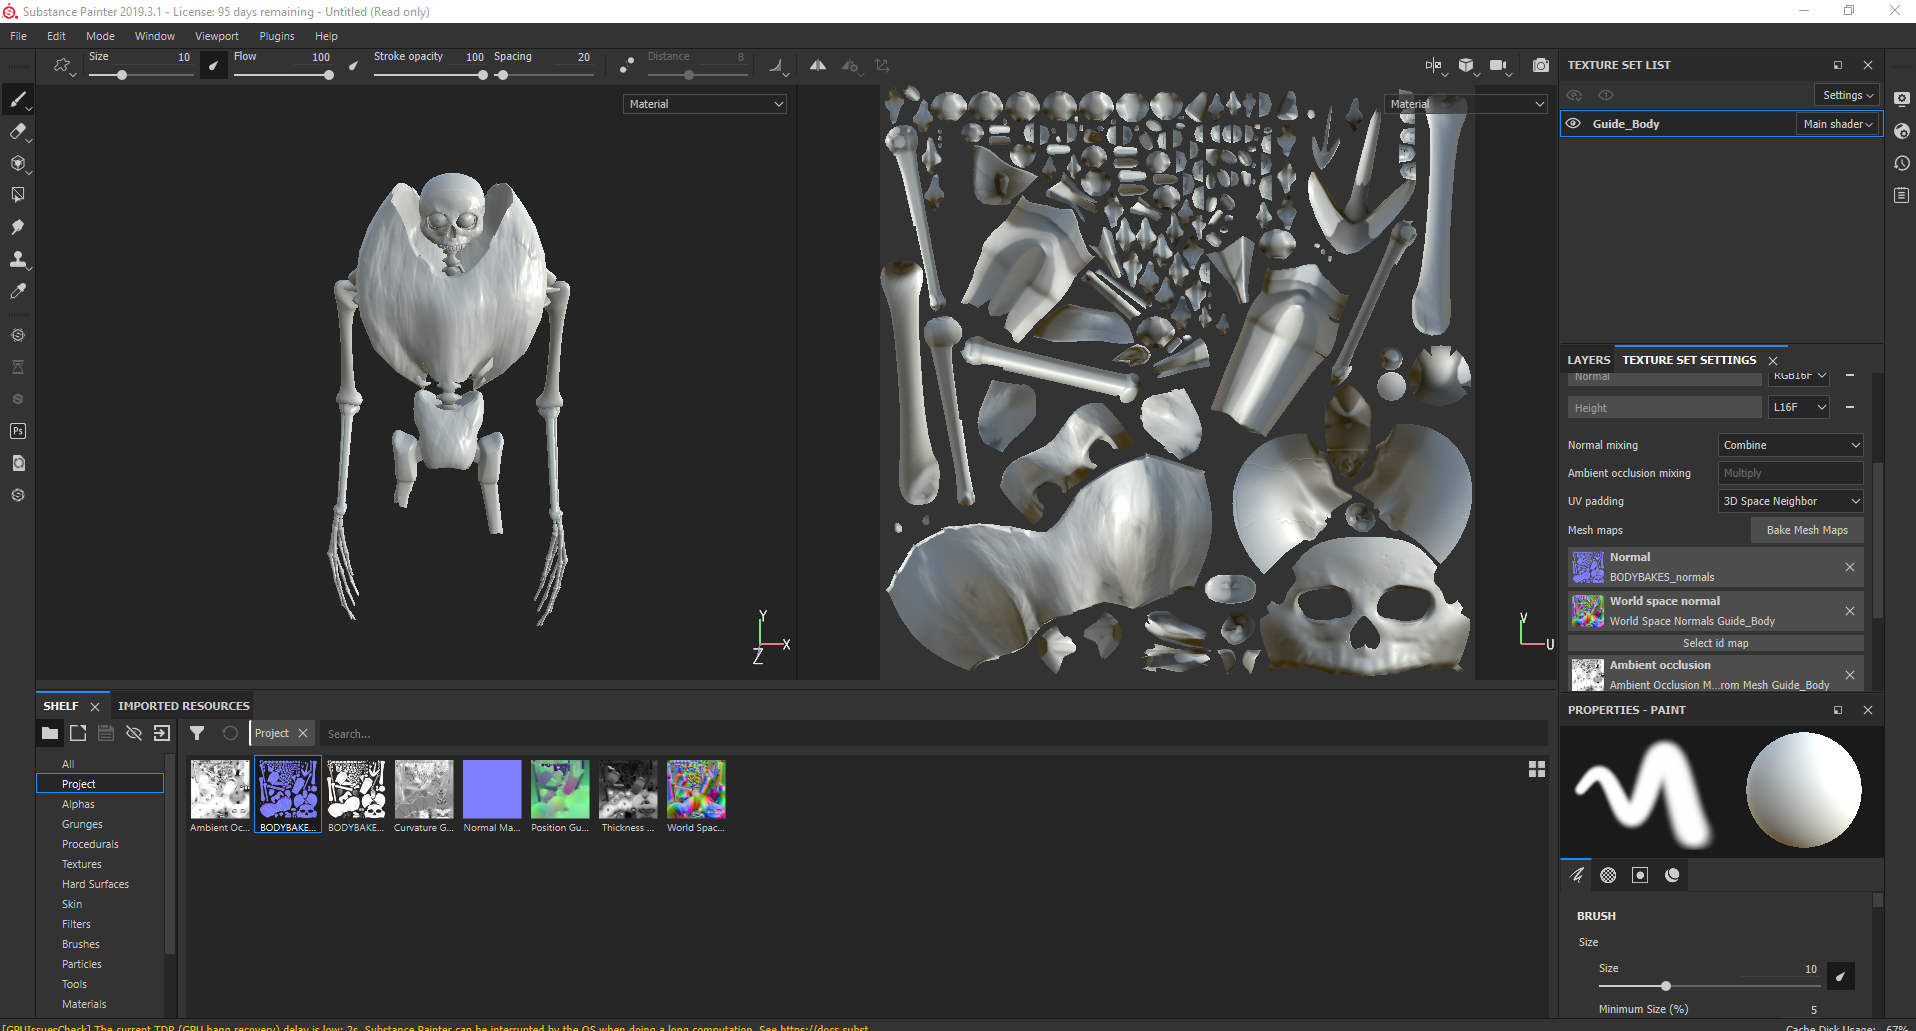The height and width of the screenshot is (1031, 1916).
Task: Open the History panel icon
Action: [1901, 163]
